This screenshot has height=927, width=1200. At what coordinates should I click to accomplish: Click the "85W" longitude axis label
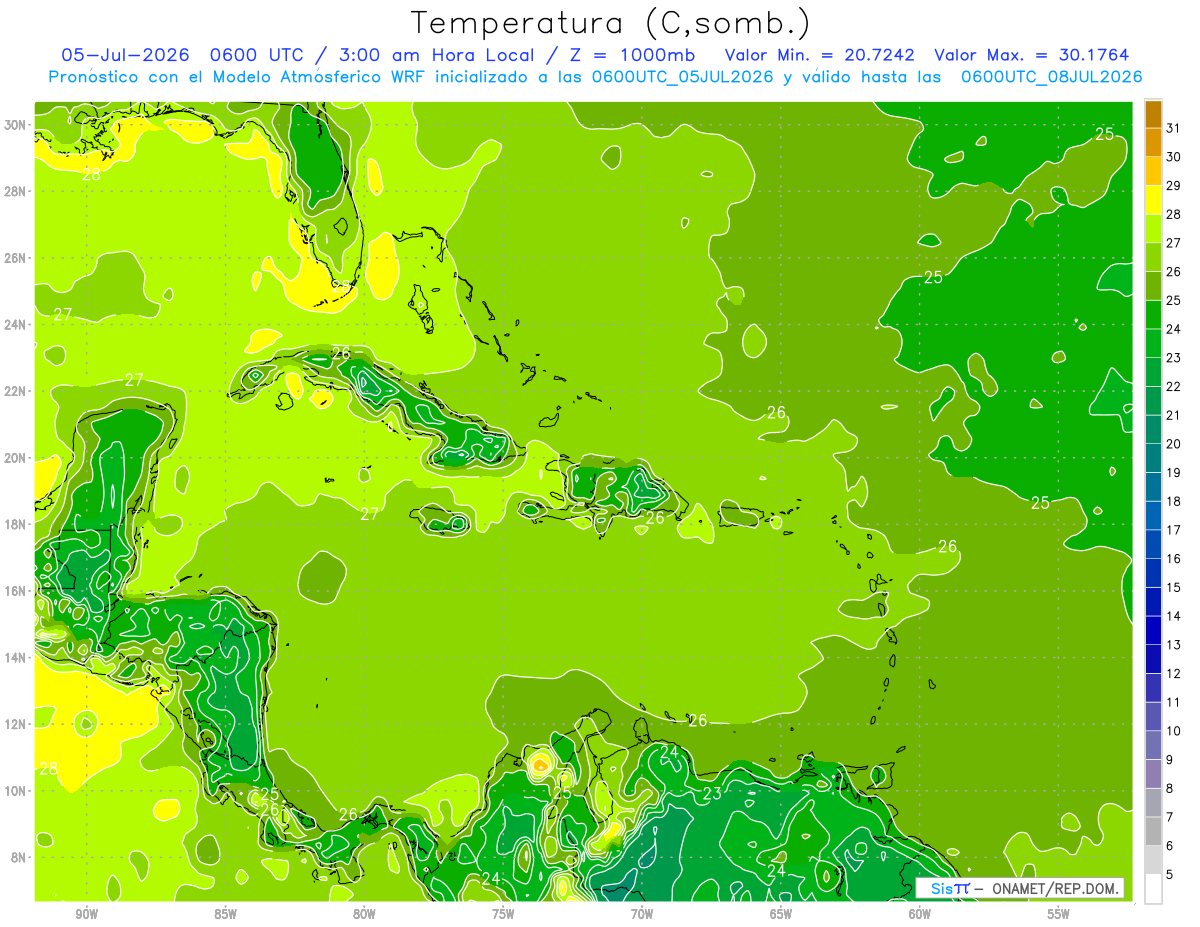click(x=225, y=914)
